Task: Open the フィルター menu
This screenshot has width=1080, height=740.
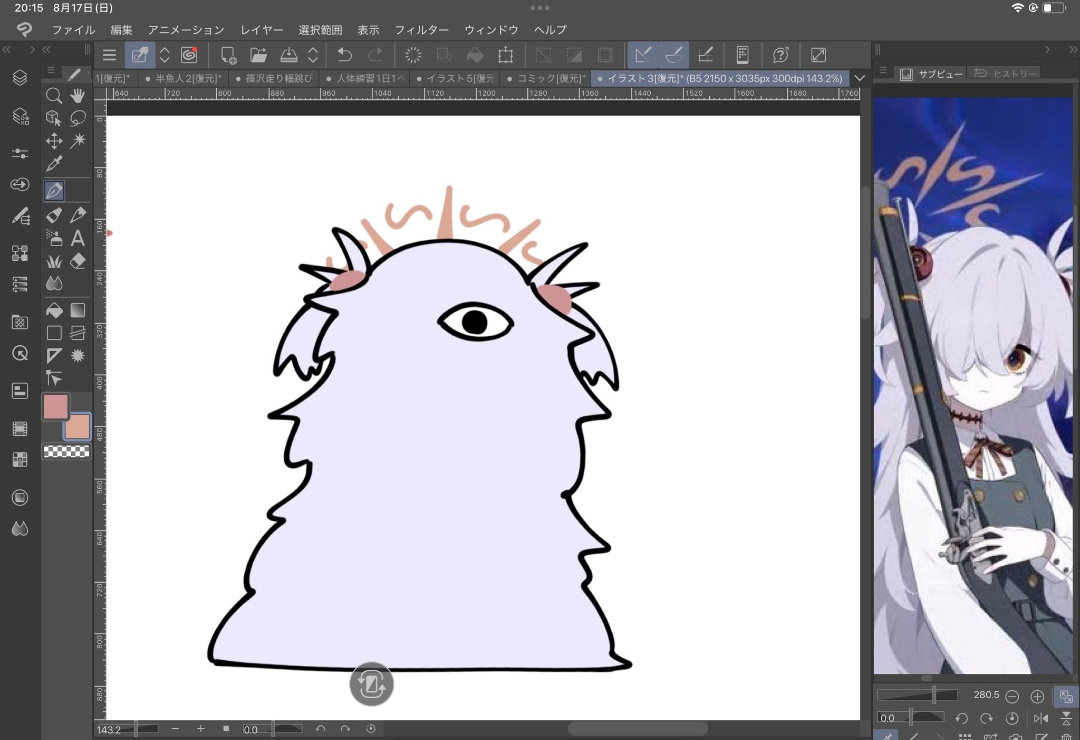Action: (x=421, y=30)
